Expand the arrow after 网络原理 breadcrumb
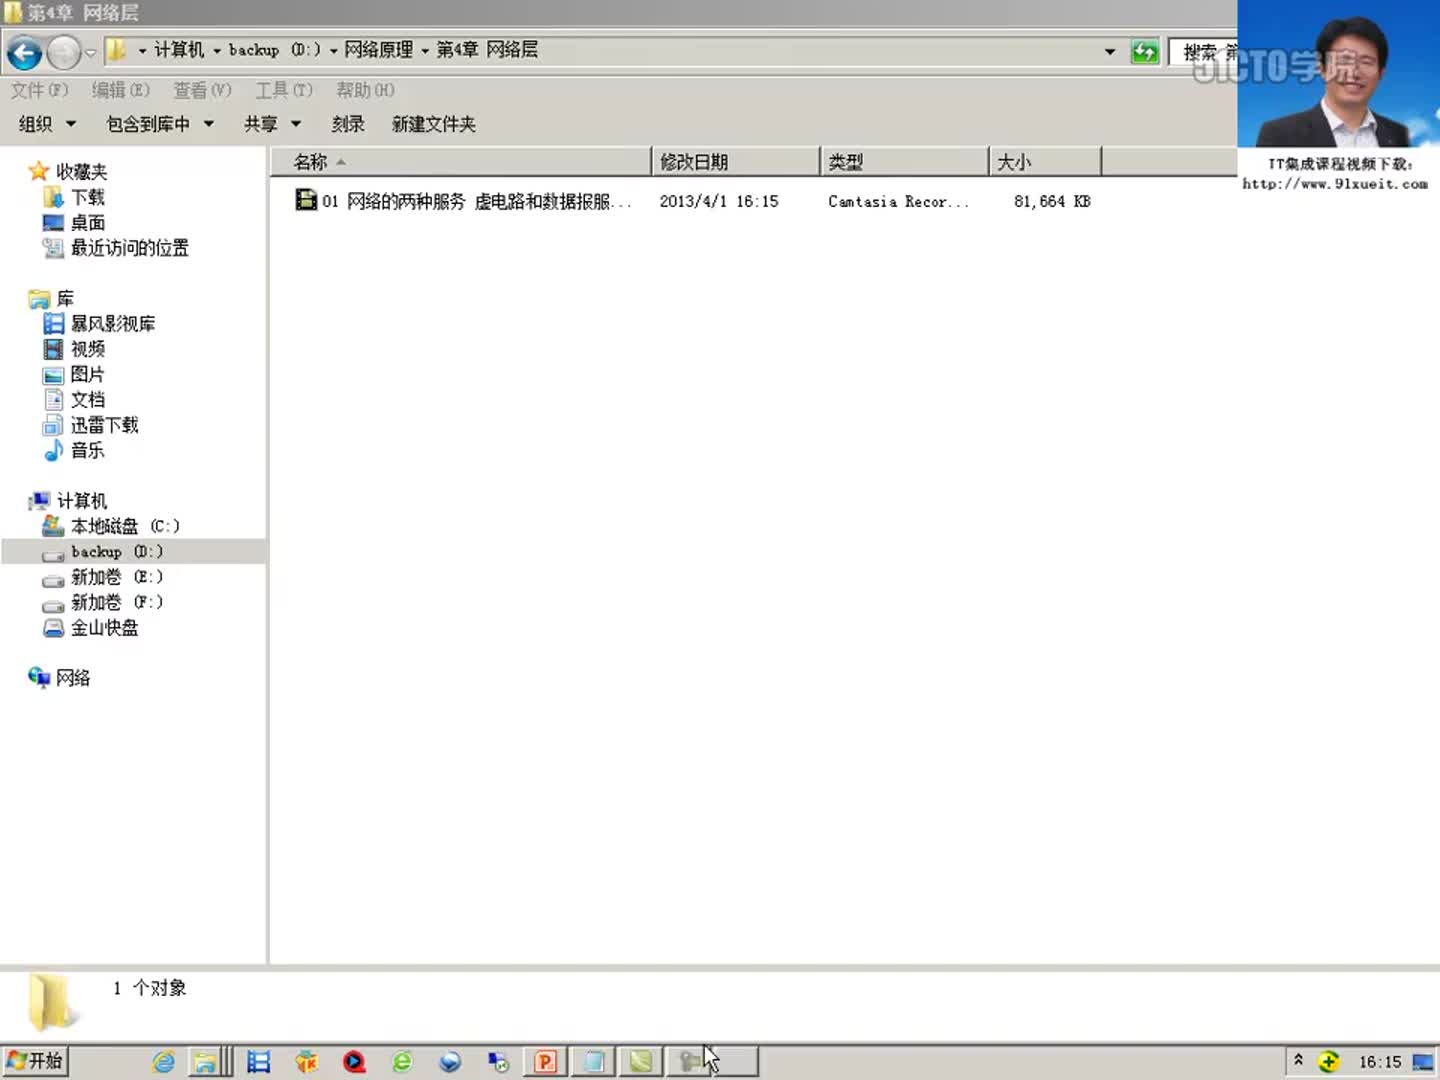The height and width of the screenshot is (1080, 1440). [x=425, y=51]
